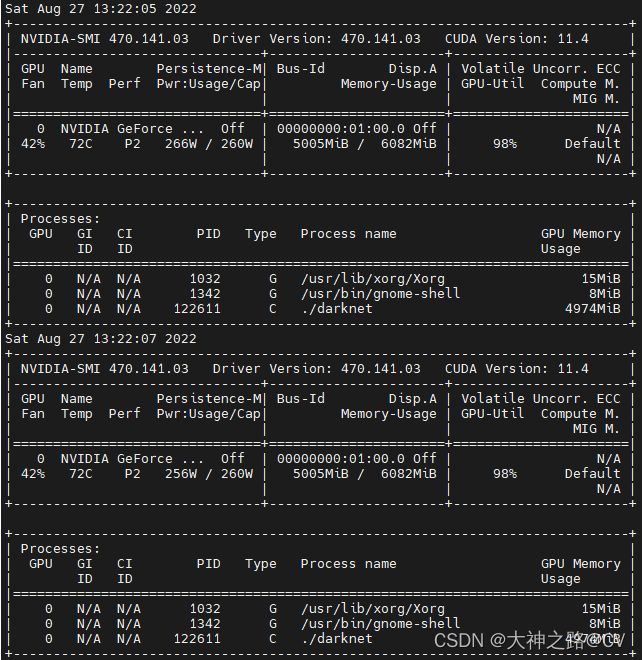This screenshot has height=660, width=642.
Task: Click Default compute mode in the 13:22:07 output
Action: point(592,474)
